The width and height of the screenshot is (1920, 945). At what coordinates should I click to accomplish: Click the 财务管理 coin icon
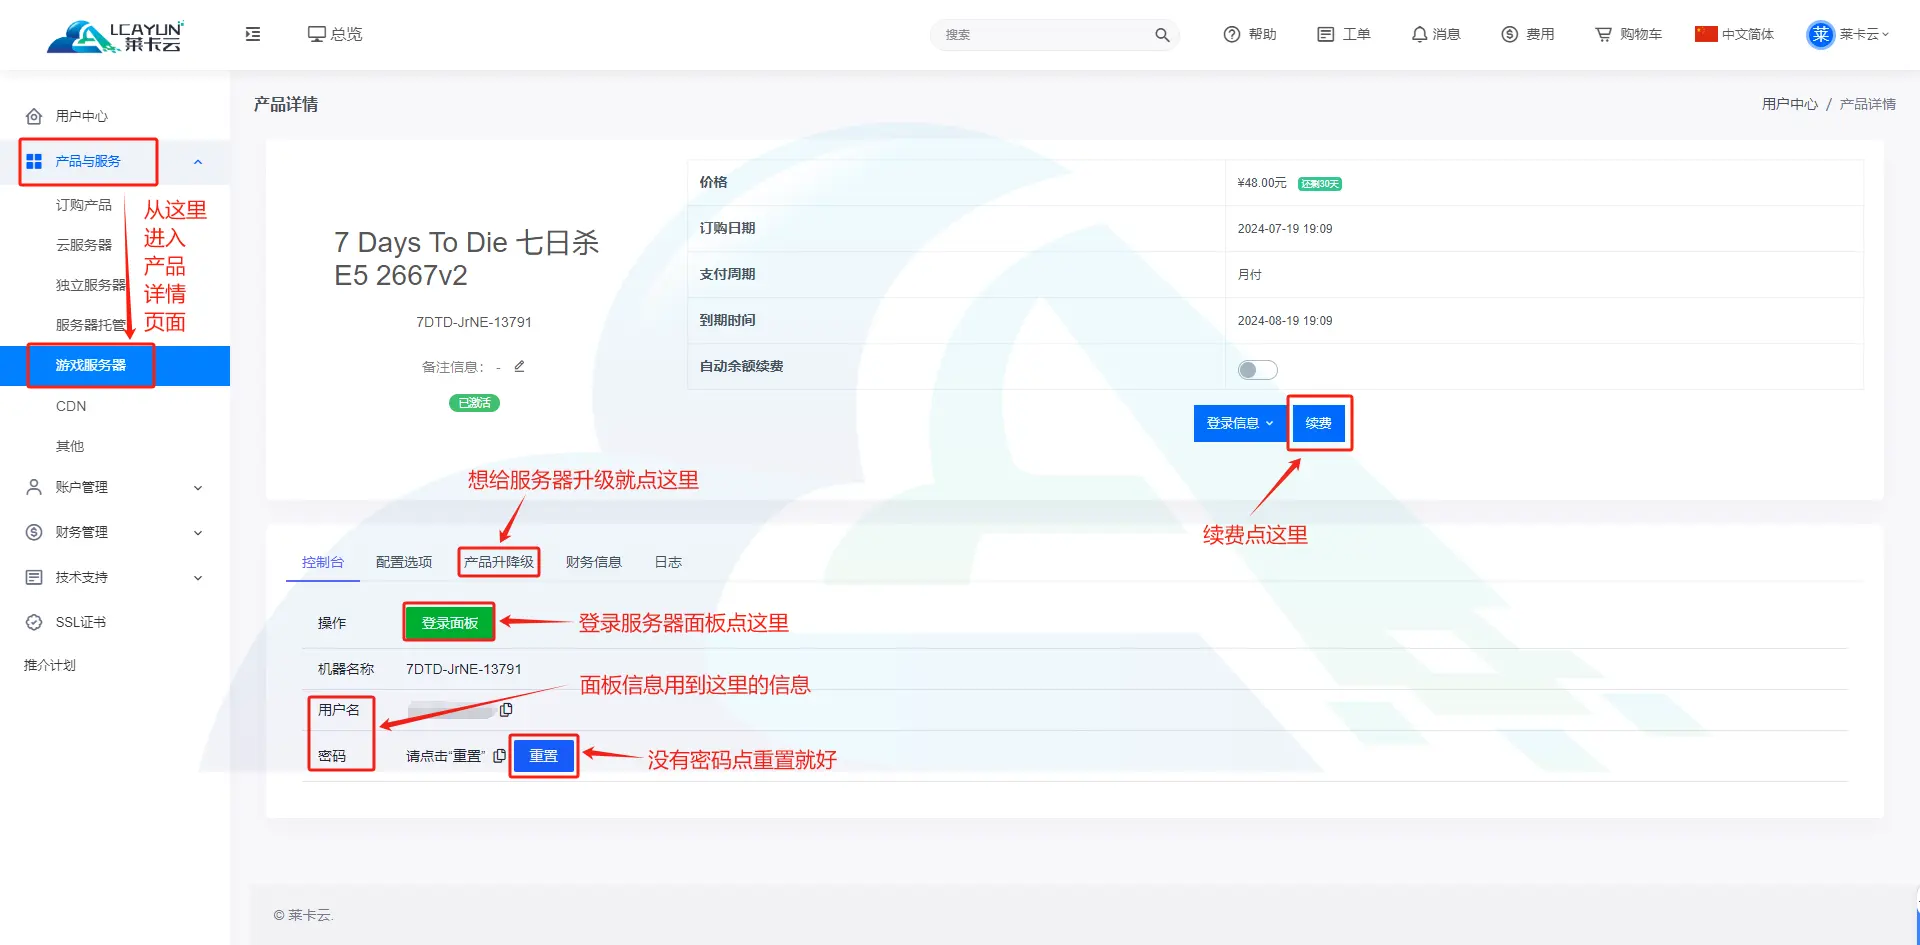click(x=34, y=532)
